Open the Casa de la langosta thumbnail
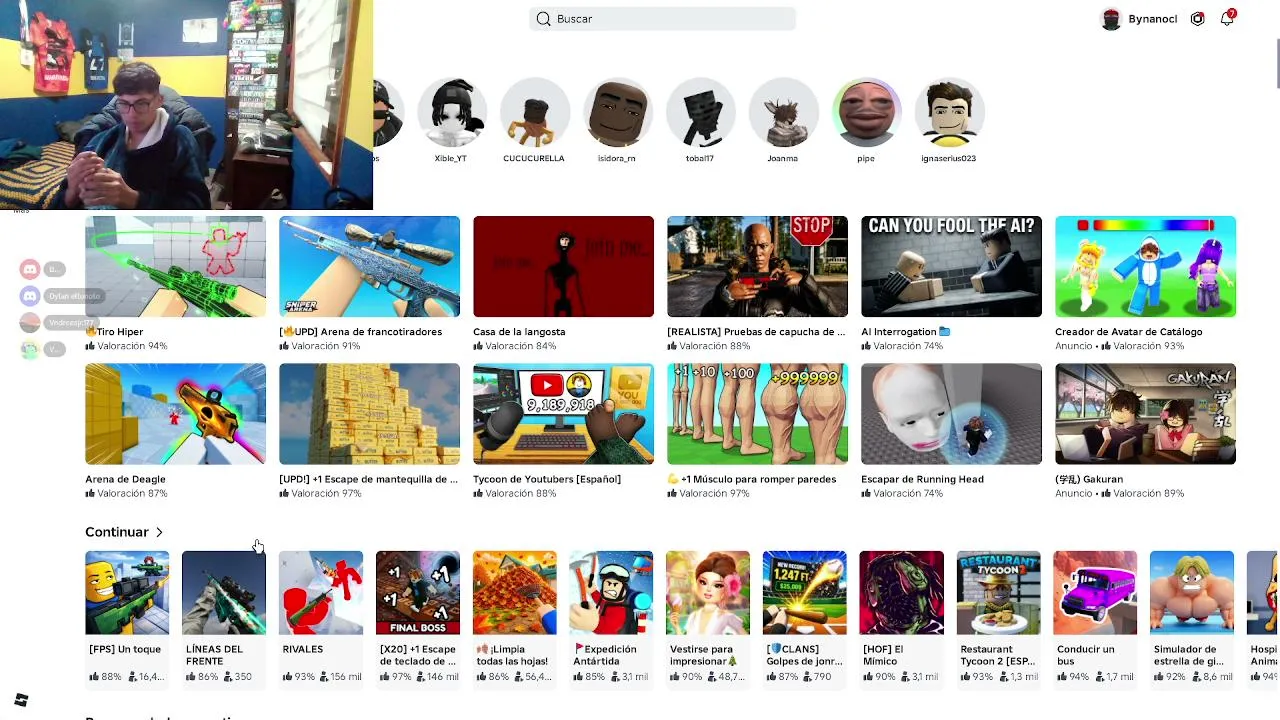Viewport: 1280px width, 720px height. [x=563, y=266]
